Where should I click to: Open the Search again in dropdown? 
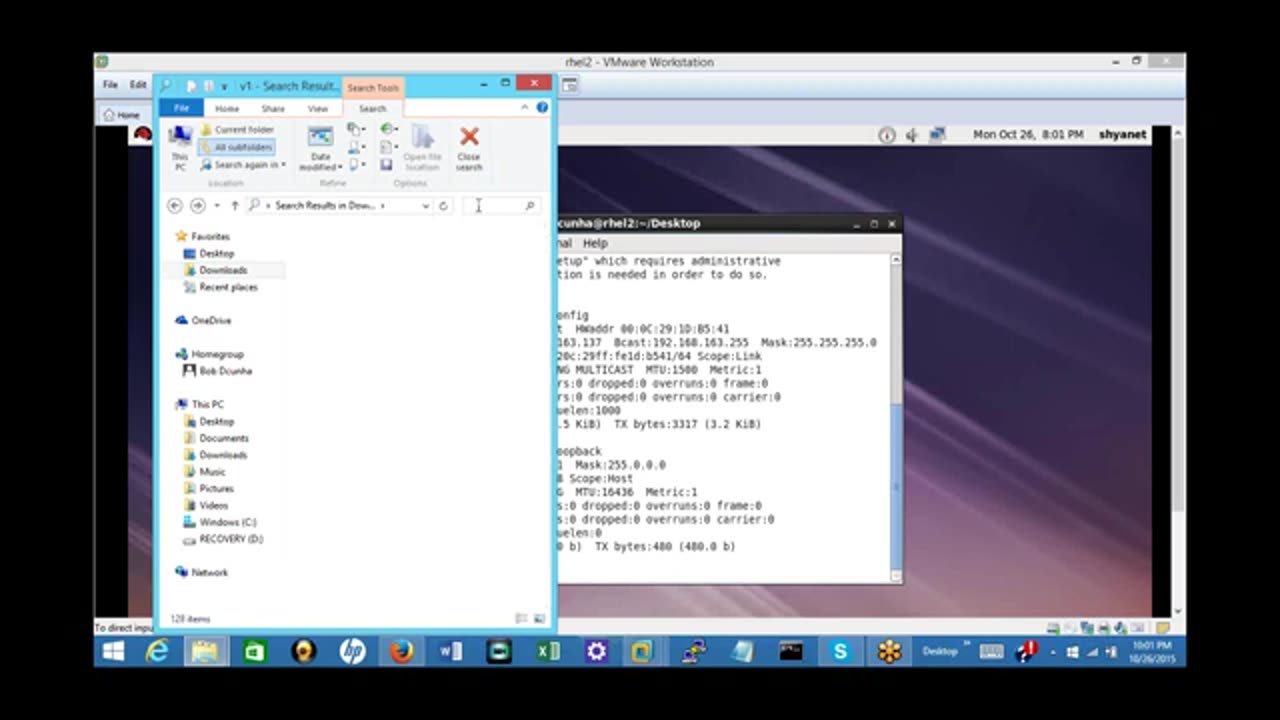click(x=243, y=164)
